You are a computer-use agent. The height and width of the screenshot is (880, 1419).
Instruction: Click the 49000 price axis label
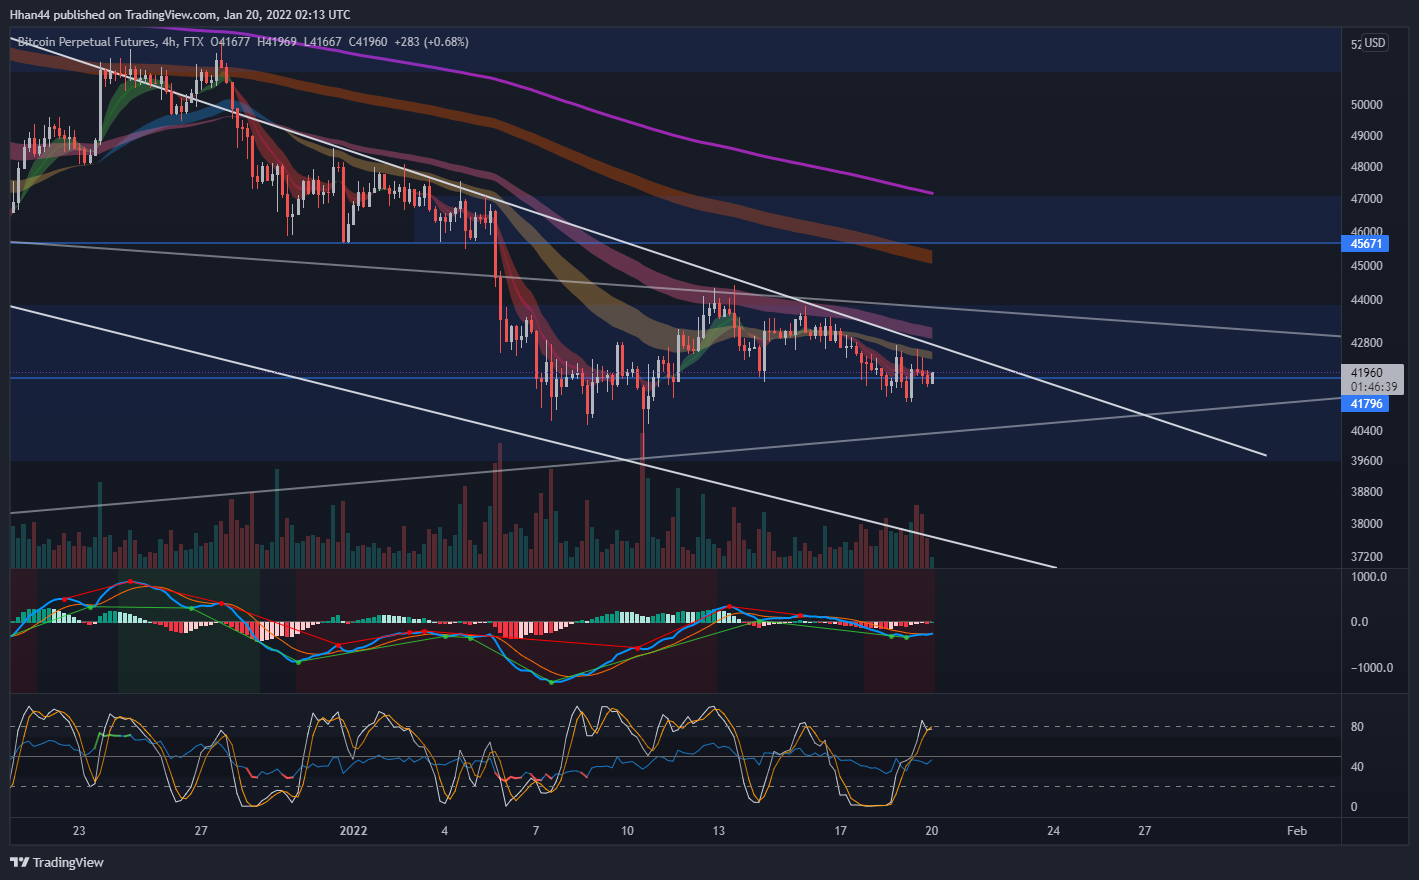point(1366,136)
